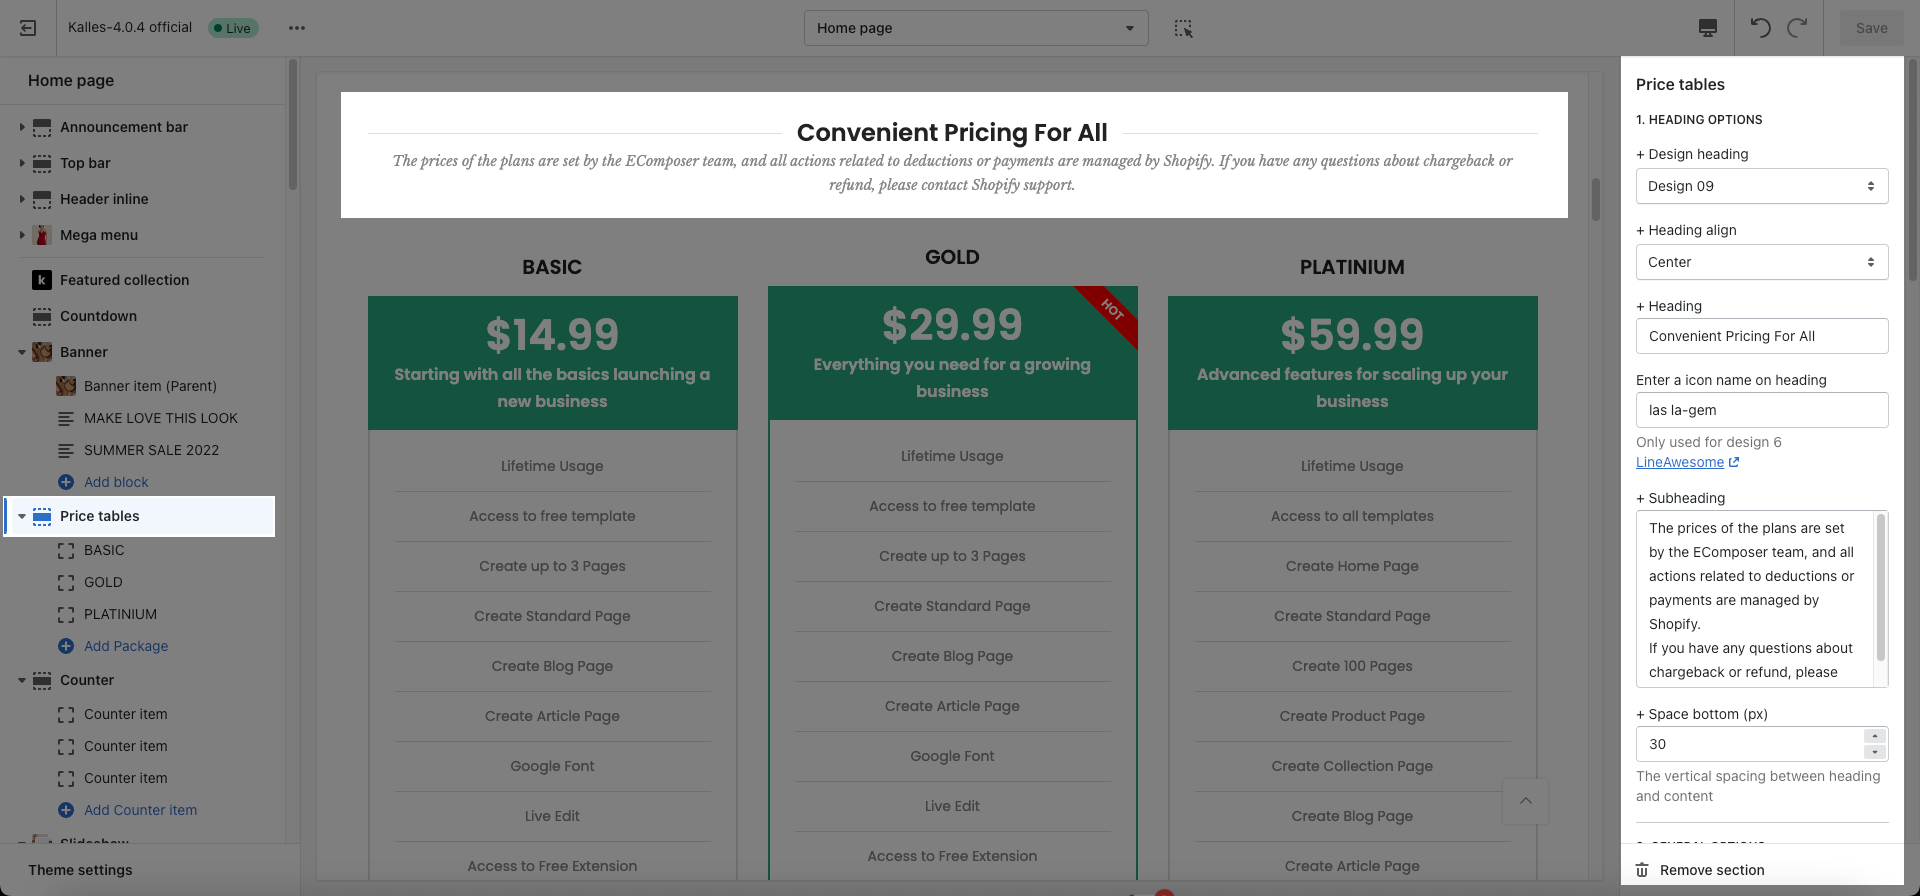
Task: Click the HOT ribbon on GOLD plan
Action: pyautogui.click(x=1111, y=310)
